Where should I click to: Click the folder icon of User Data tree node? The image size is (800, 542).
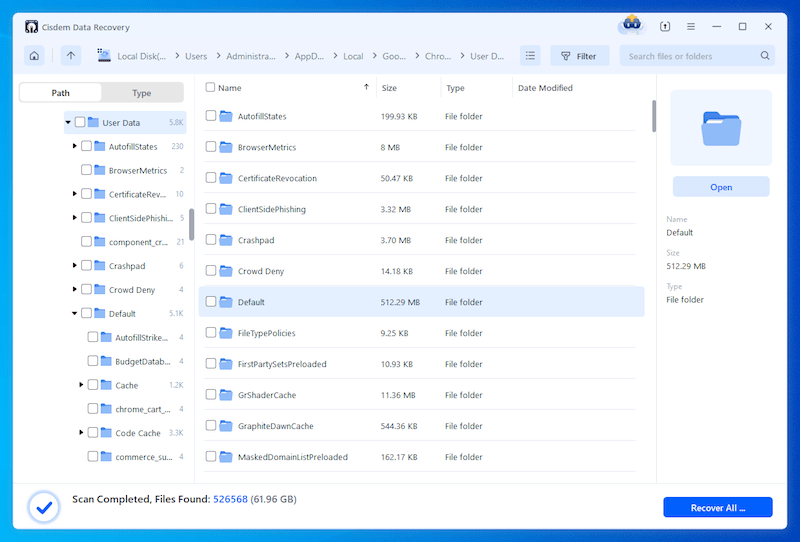click(x=93, y=122)
